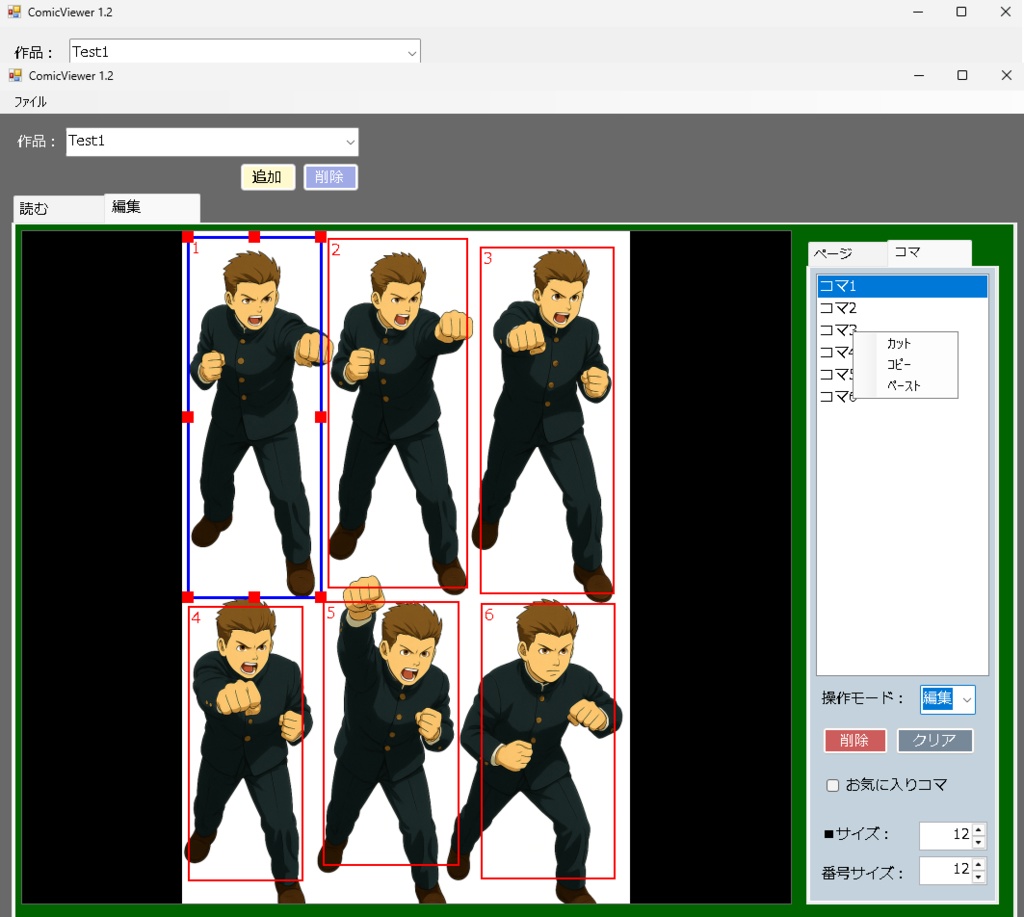Click the クリア button in the side panel

point(936,740)
